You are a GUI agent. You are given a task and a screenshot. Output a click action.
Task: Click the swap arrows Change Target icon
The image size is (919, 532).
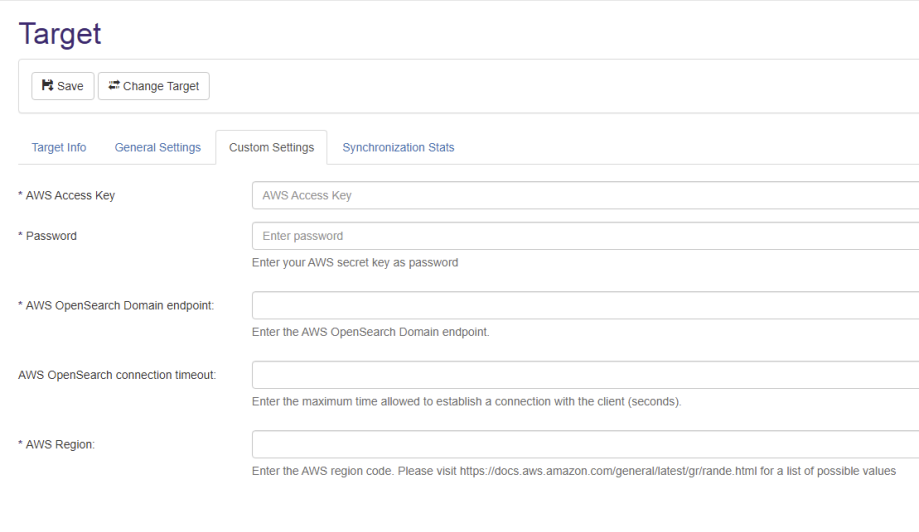coord(114,86)
